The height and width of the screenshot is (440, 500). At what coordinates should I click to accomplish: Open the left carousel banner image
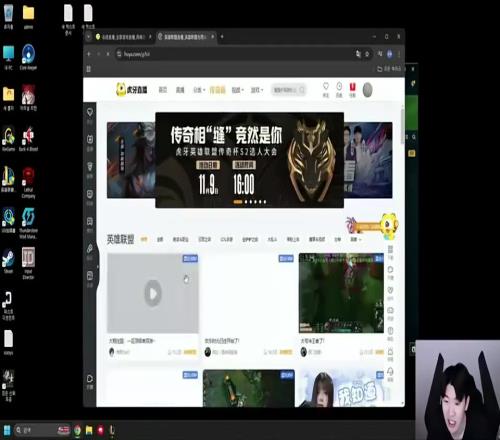131,160
